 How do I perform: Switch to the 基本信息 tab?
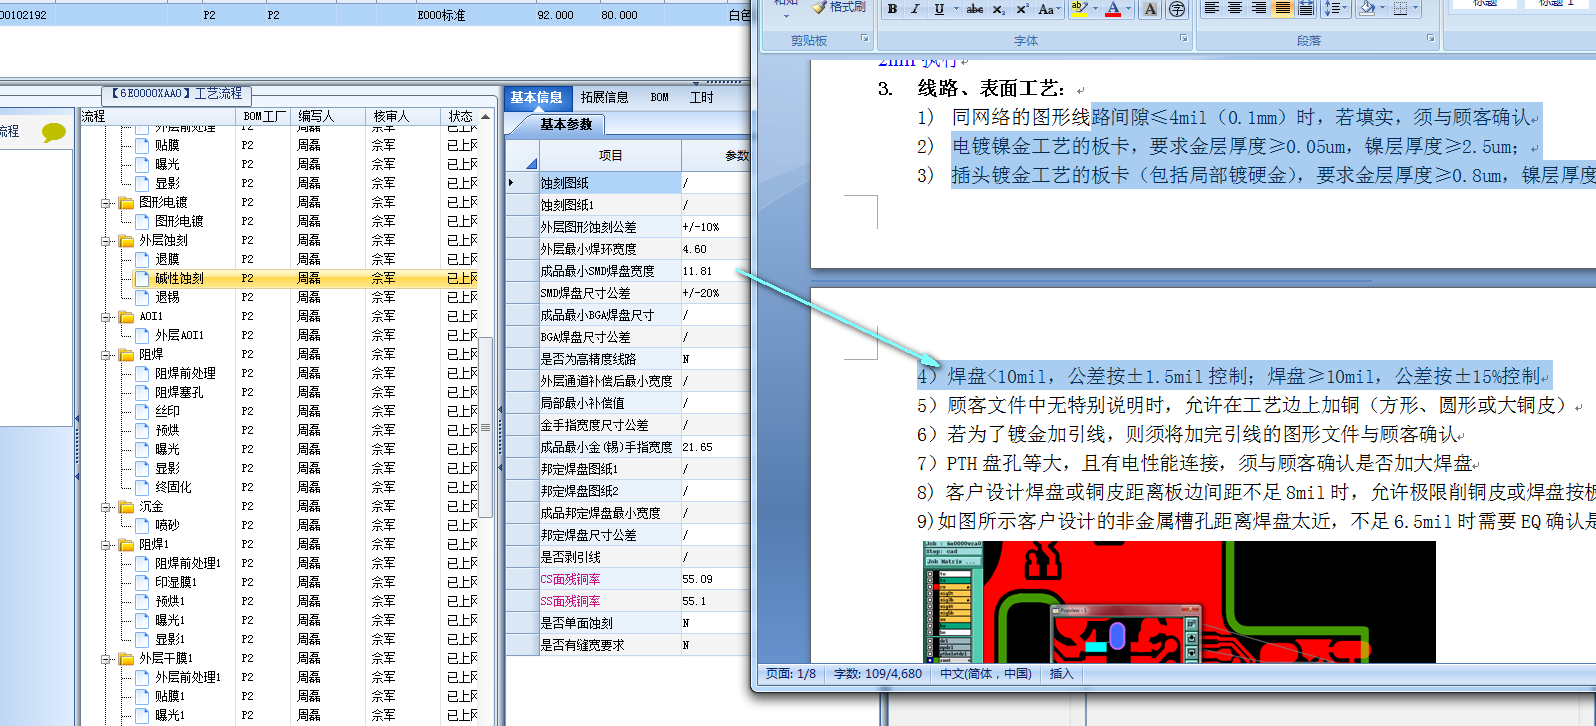point(536,97)
